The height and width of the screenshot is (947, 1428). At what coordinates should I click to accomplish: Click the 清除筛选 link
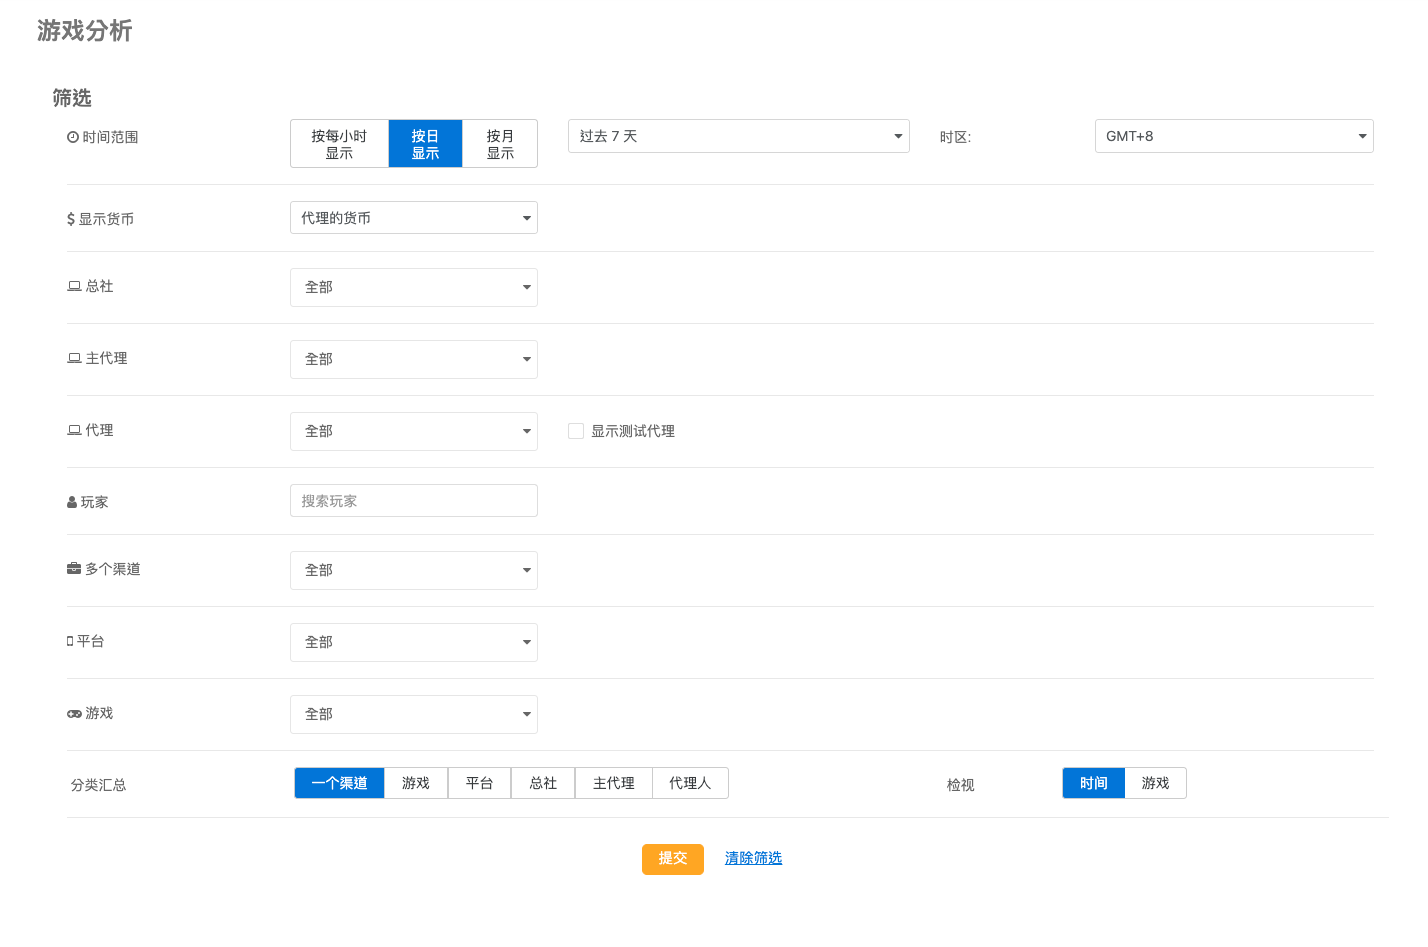[753, 858]
